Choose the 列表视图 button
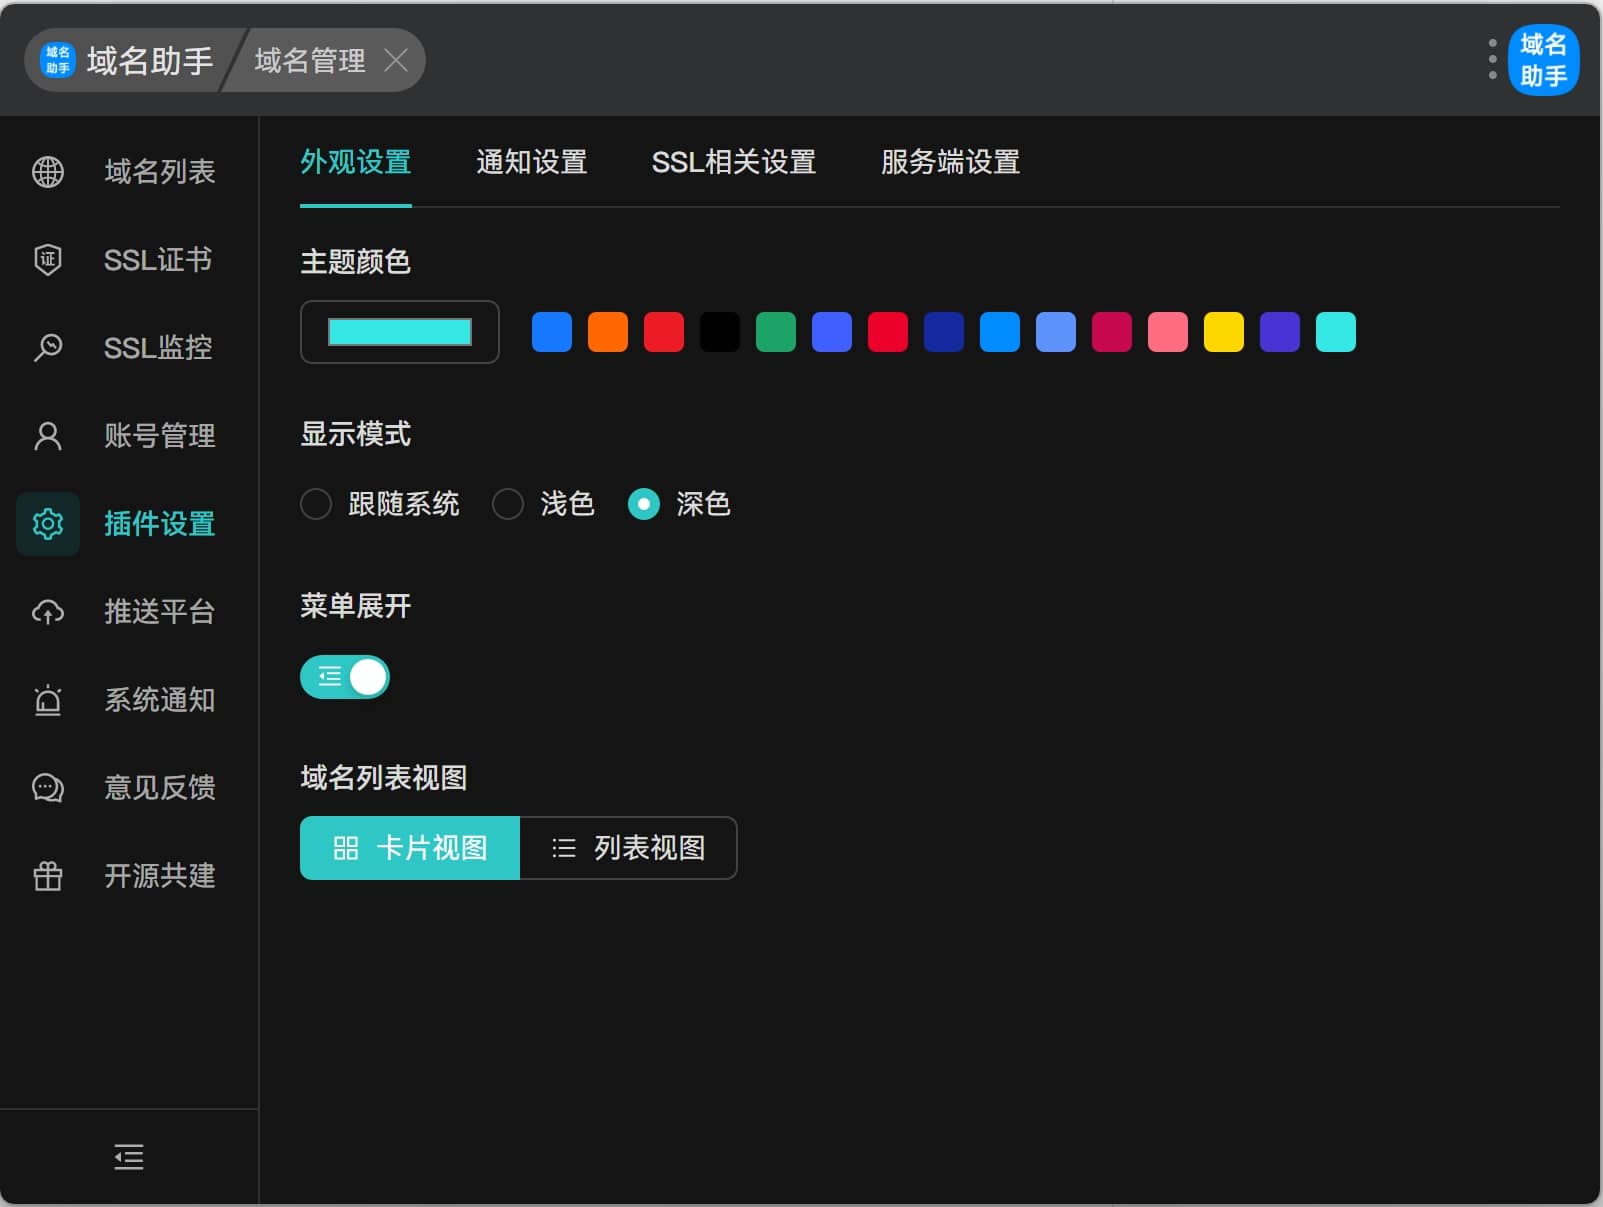 [x=629, y=848]
